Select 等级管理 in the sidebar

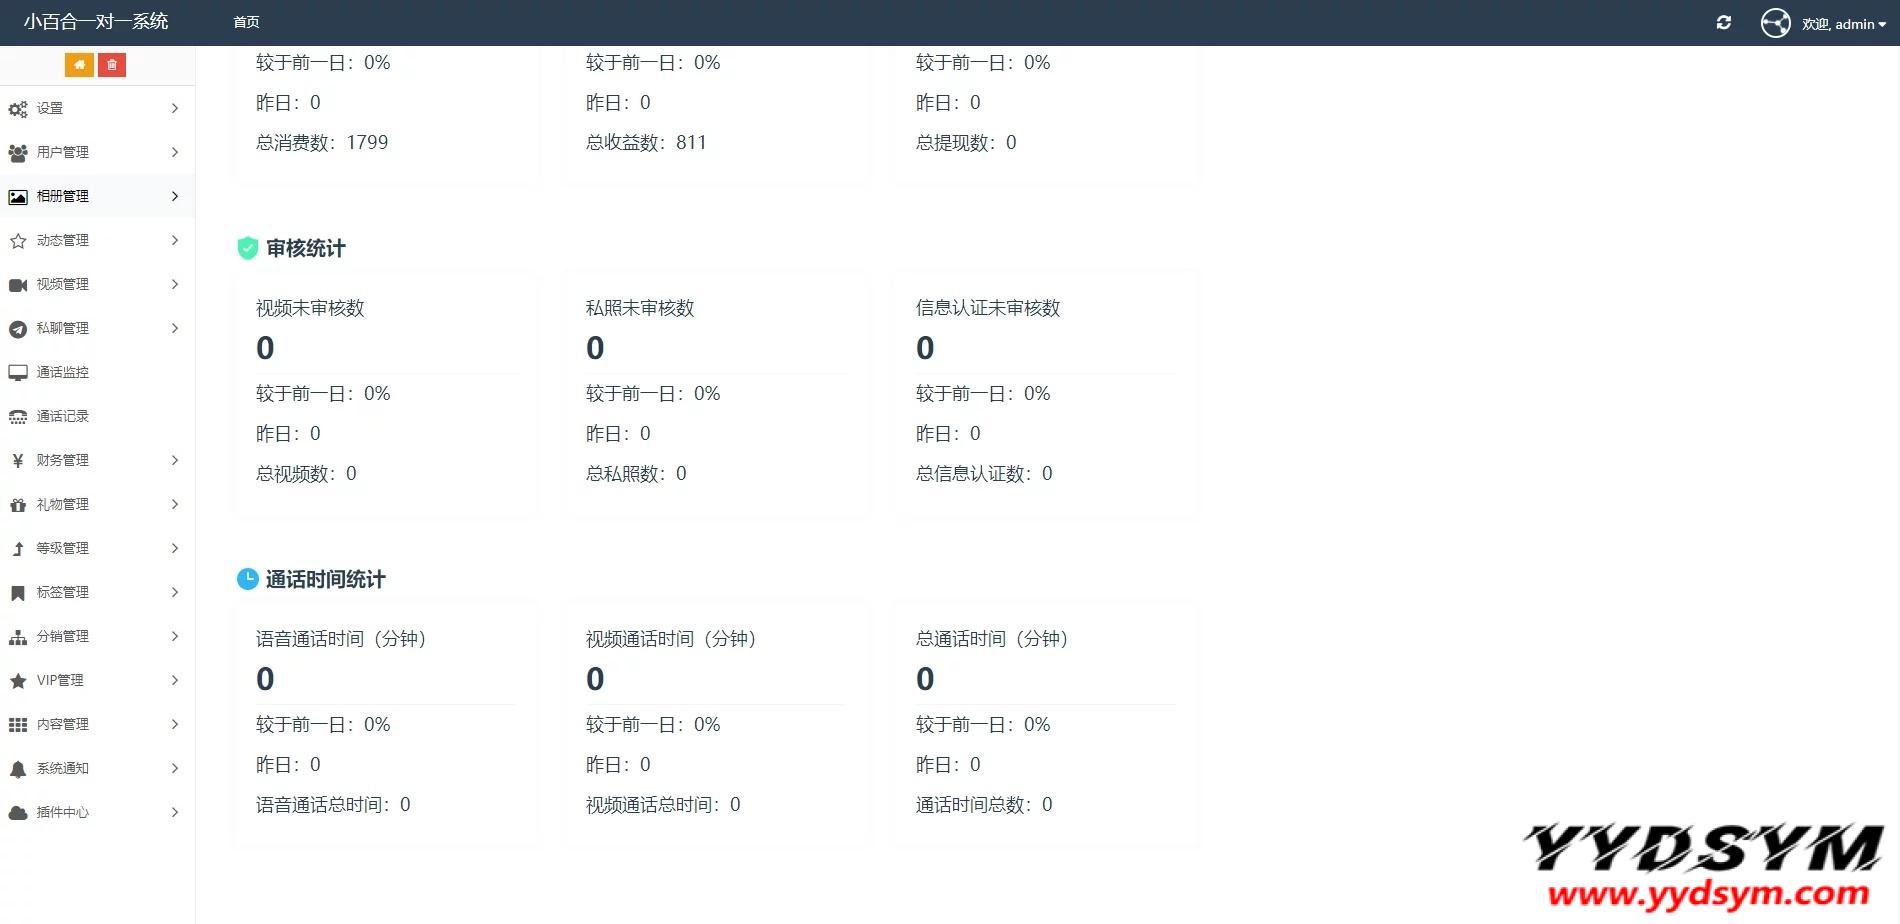pyautogui.click(x=97, y=548)
